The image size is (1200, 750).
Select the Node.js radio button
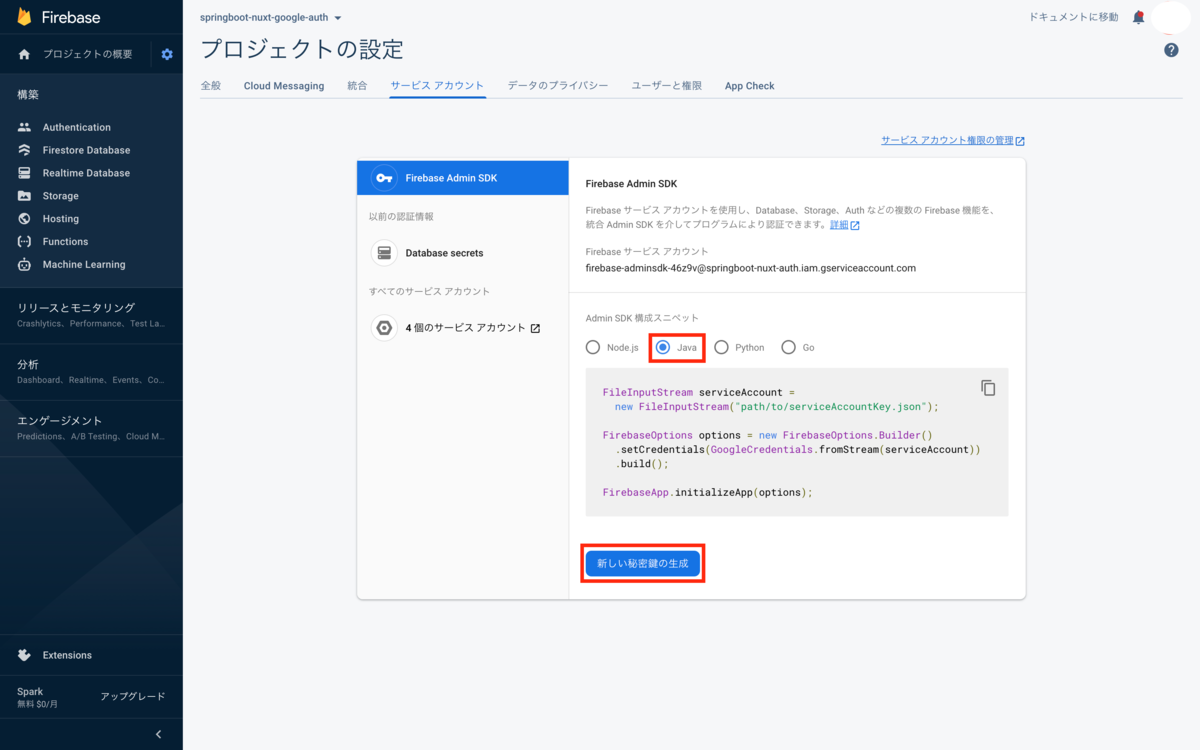(x=593, y=347)
